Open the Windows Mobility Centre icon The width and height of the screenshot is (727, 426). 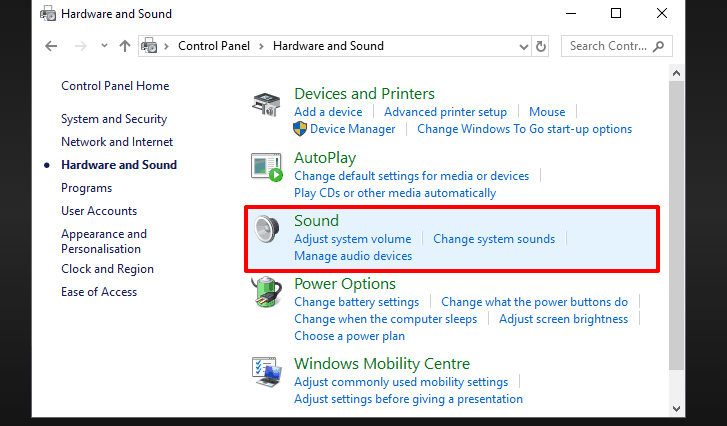pos(266,372)
